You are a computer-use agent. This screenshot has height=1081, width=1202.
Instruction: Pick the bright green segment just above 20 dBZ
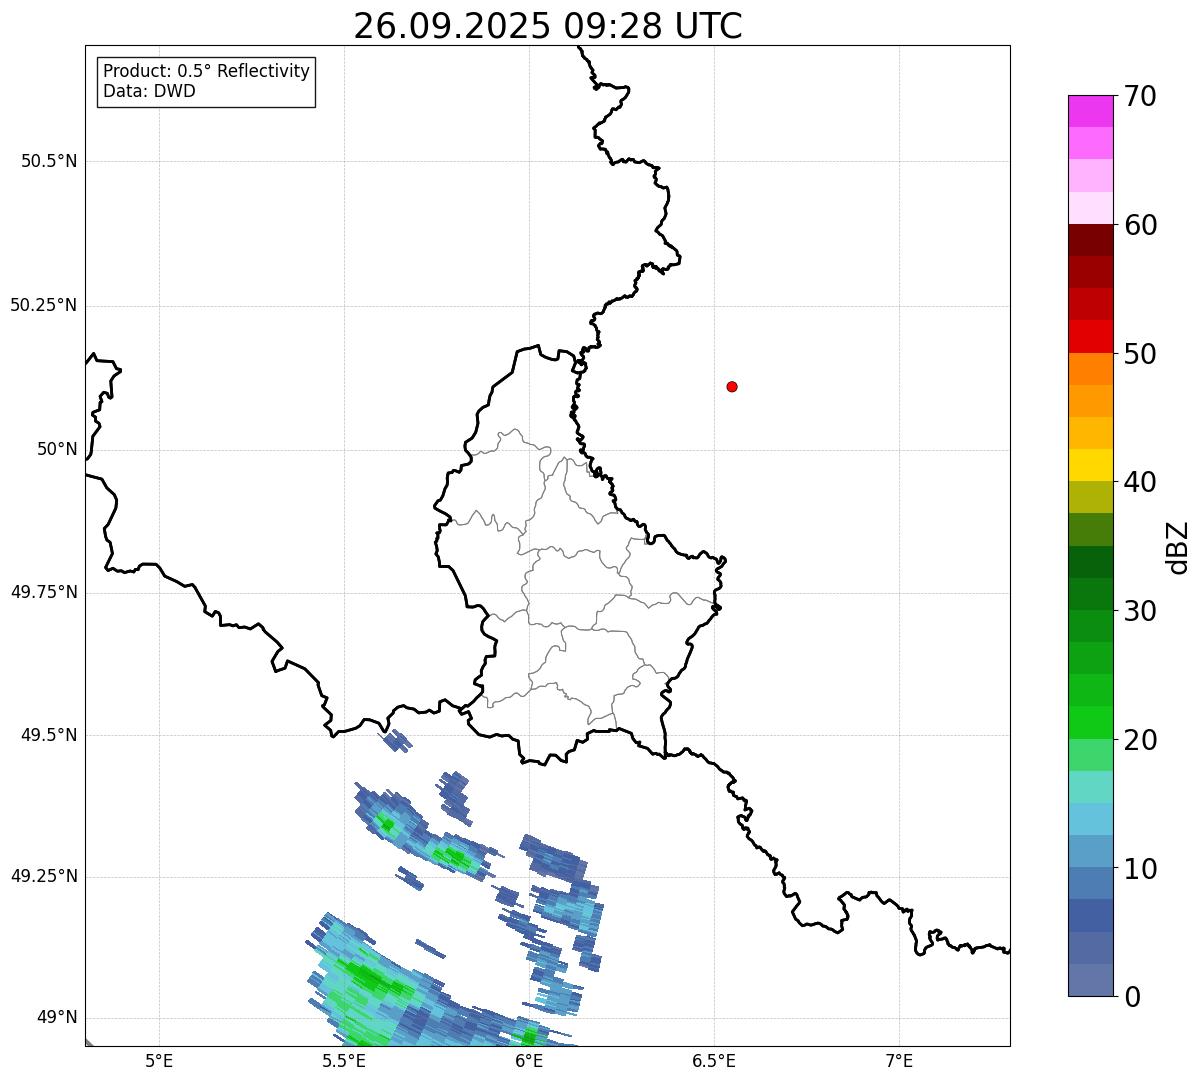pos(1091,723)
